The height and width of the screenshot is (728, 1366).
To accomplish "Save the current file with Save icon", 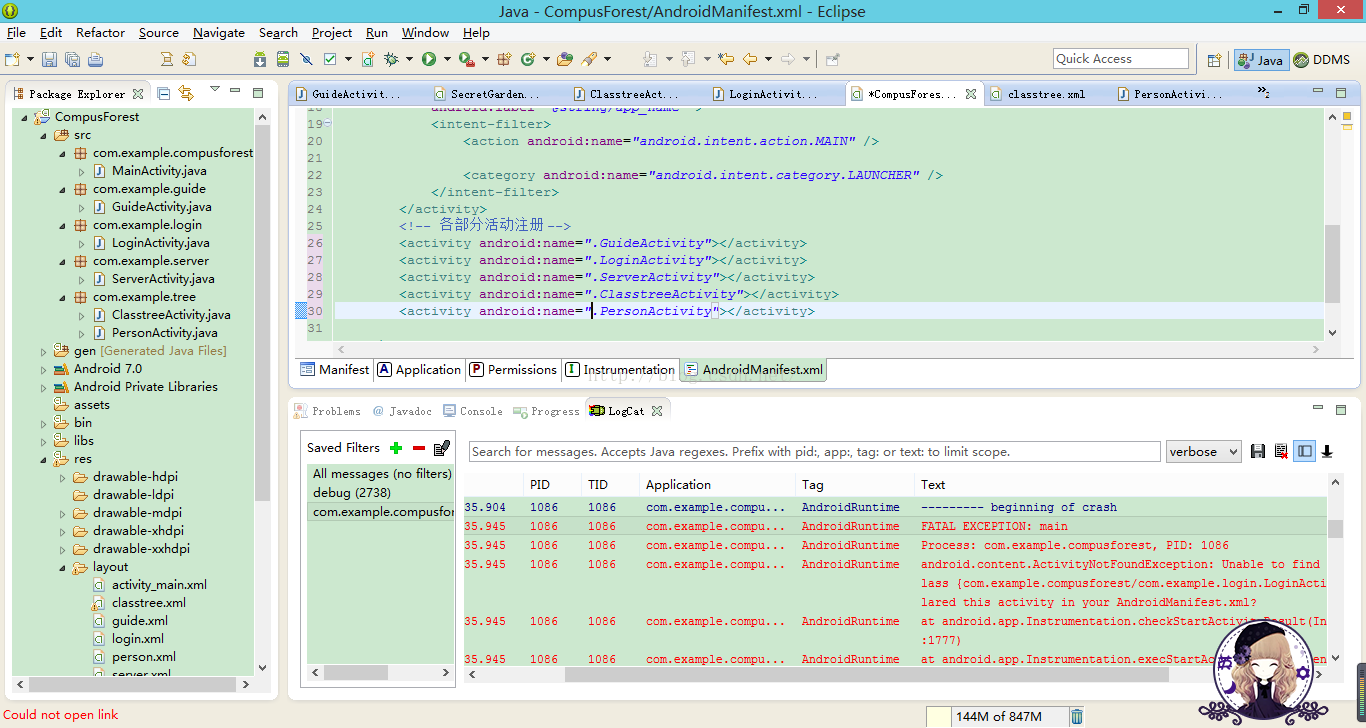I will pyautogui.click(x=49, y=60).
